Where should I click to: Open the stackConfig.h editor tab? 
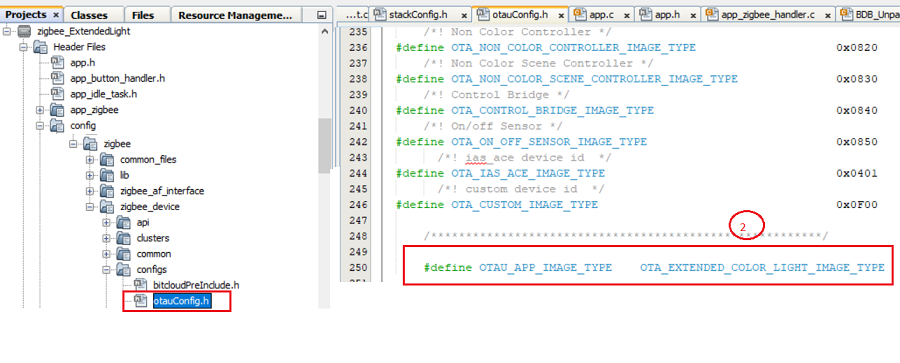(x=417, y=14)
